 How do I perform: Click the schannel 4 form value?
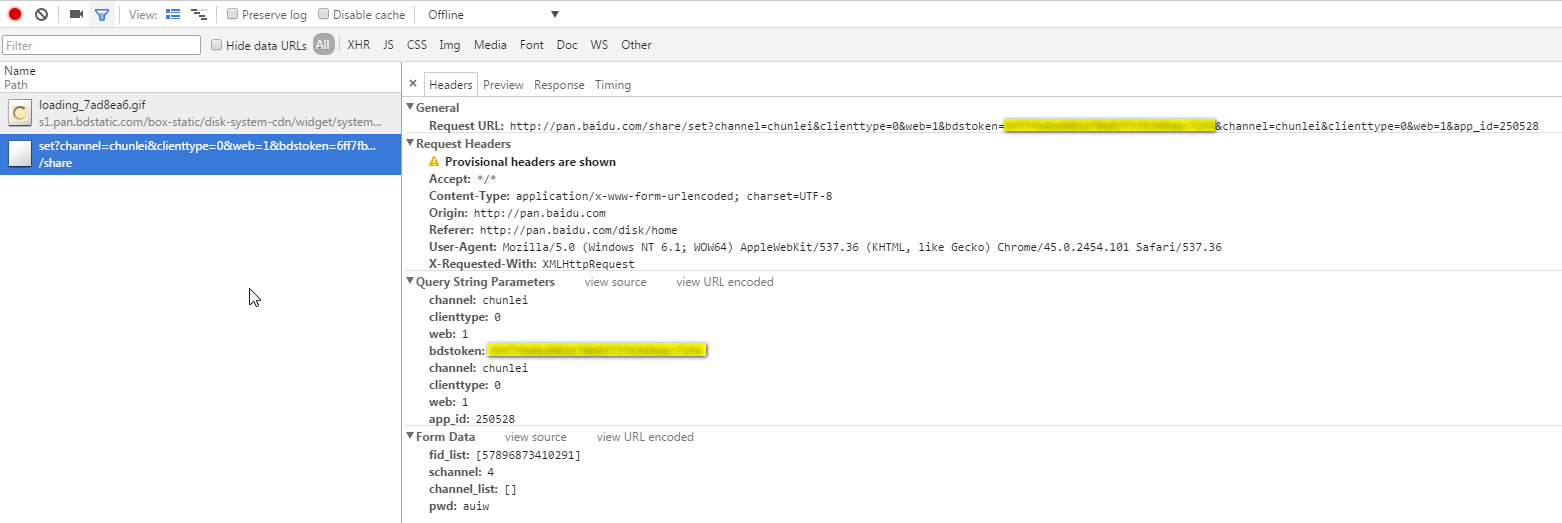[x=490, y=472]
